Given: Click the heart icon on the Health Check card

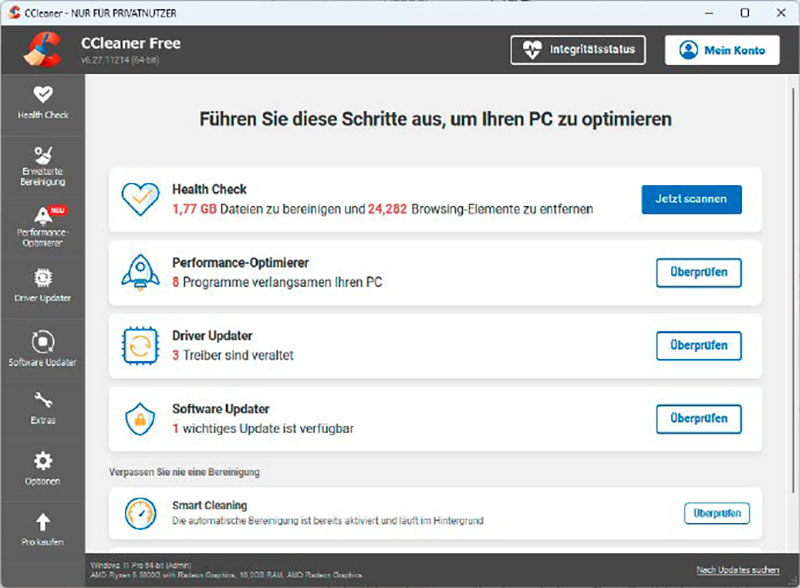Looking at the screenshot, I should coord(138,200).
